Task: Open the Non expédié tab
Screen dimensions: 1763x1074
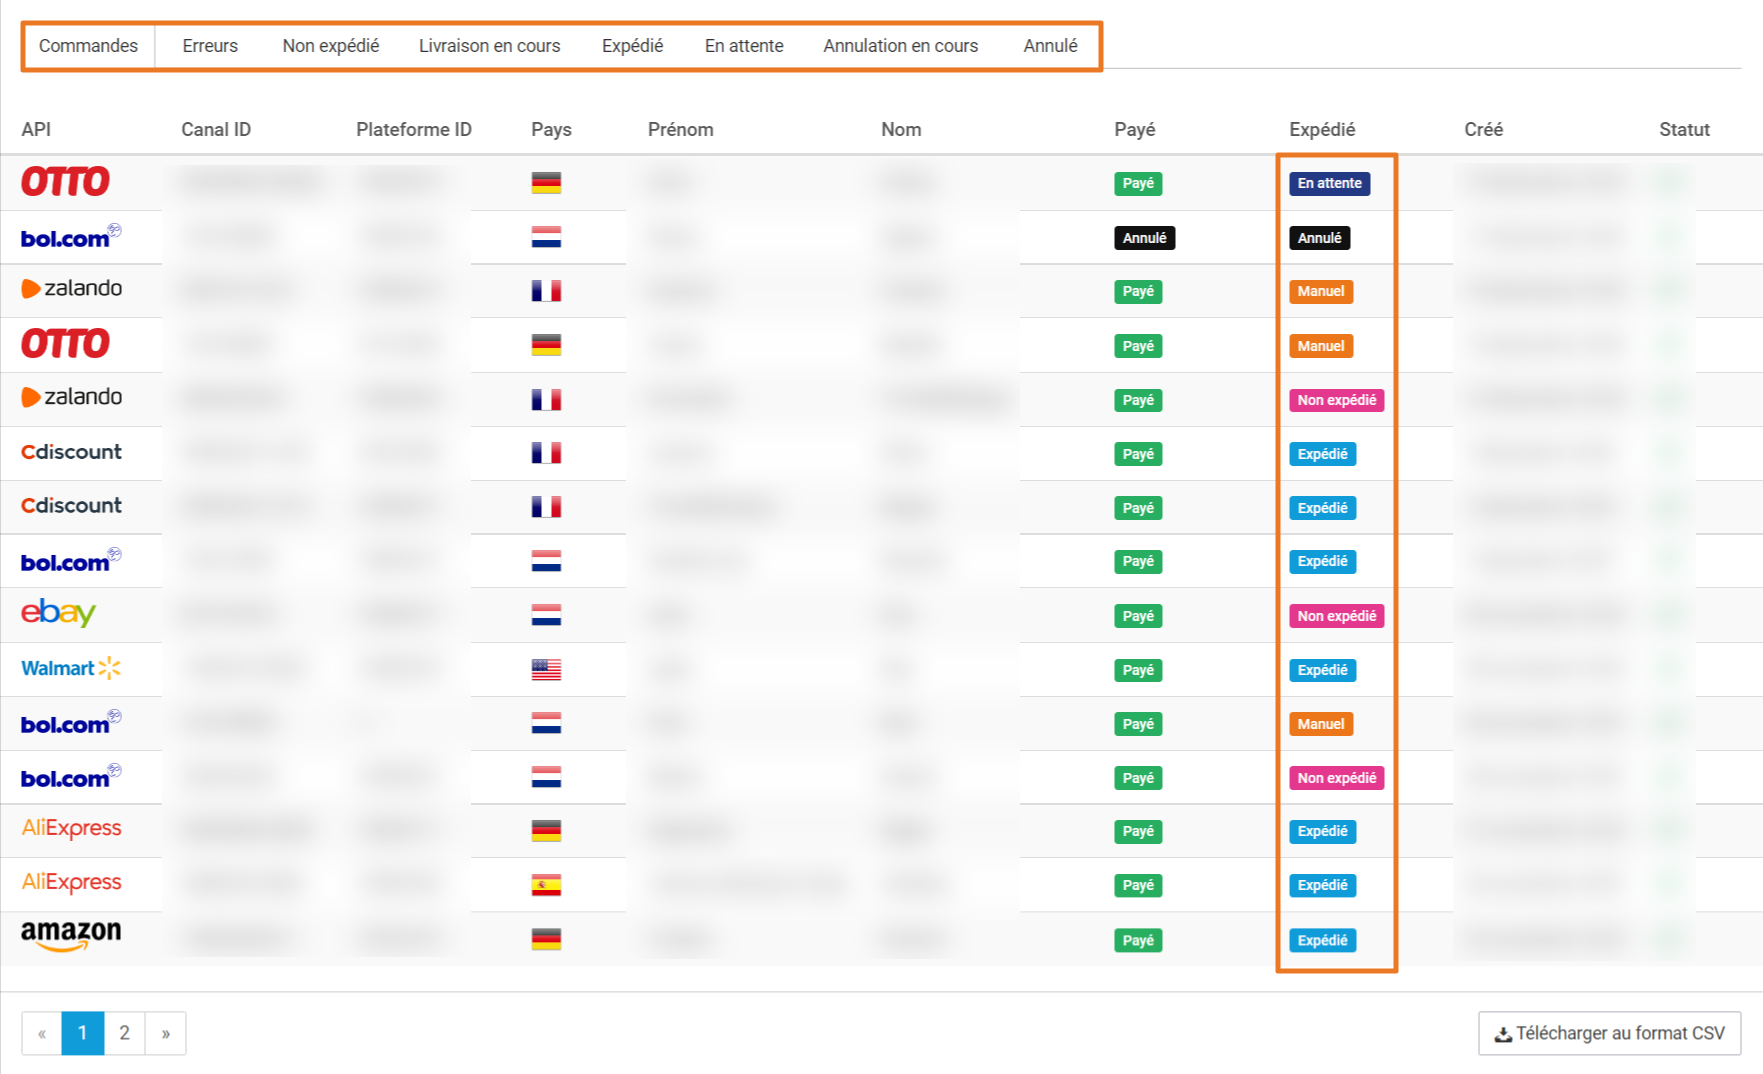Action: pos(331,46)
